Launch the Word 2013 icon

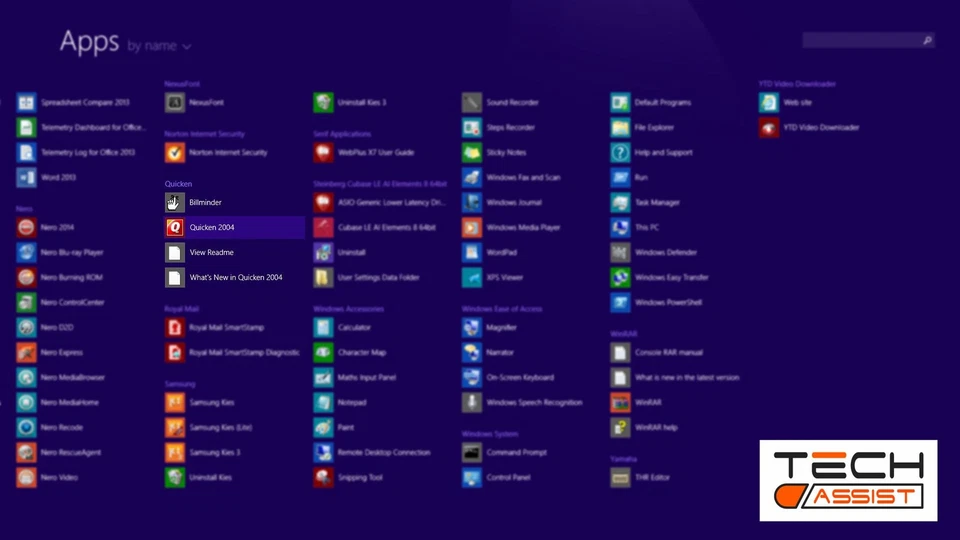[26, 178]
